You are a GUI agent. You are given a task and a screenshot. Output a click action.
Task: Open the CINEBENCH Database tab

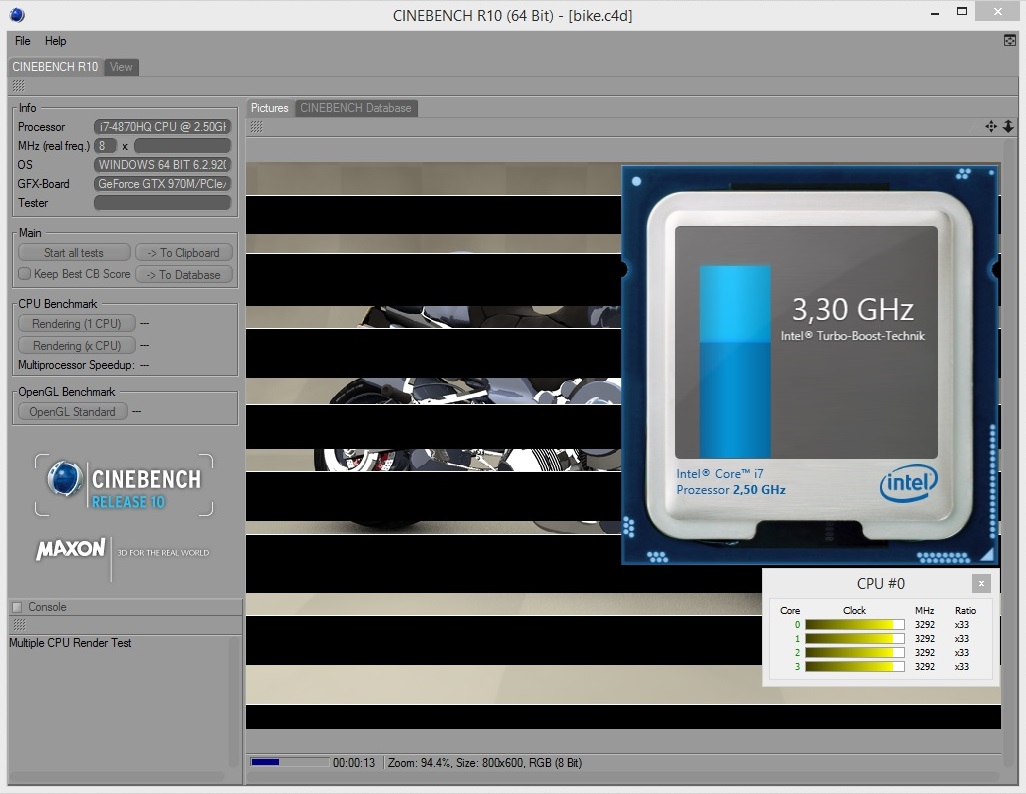coord(356,108)
